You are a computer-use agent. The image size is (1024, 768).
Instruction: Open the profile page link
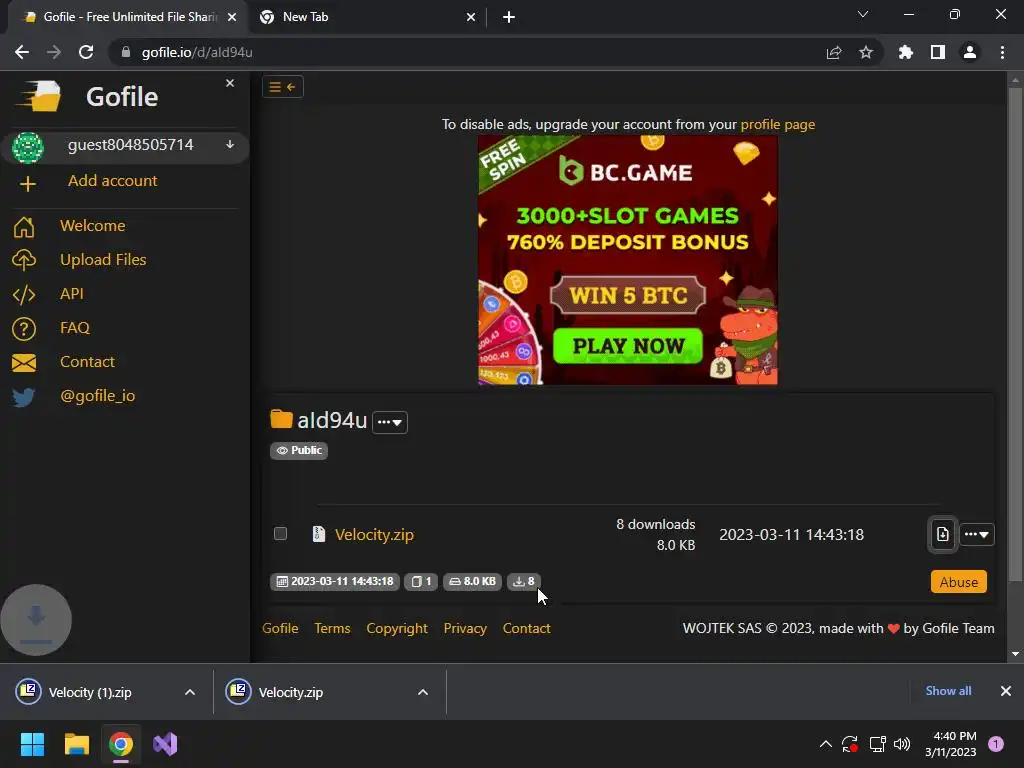pyautogui.click(x=778, y=124)
